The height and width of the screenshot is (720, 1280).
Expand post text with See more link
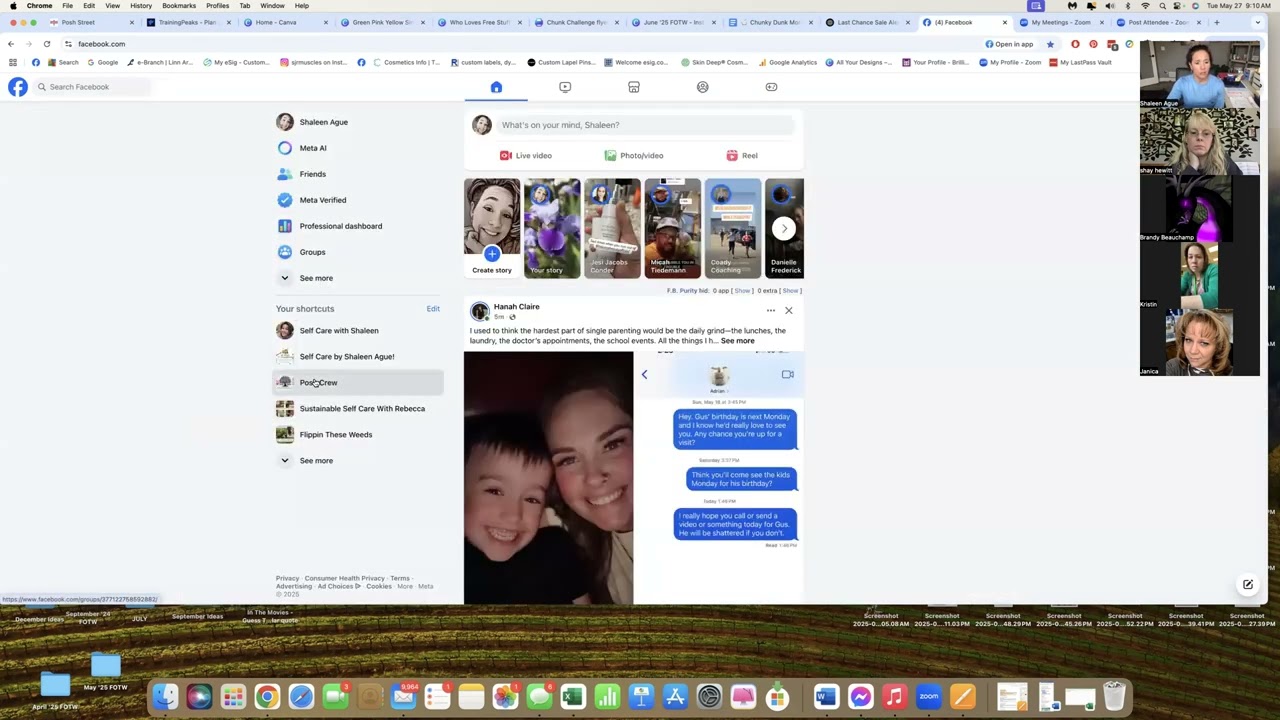[x=738, y=341]
